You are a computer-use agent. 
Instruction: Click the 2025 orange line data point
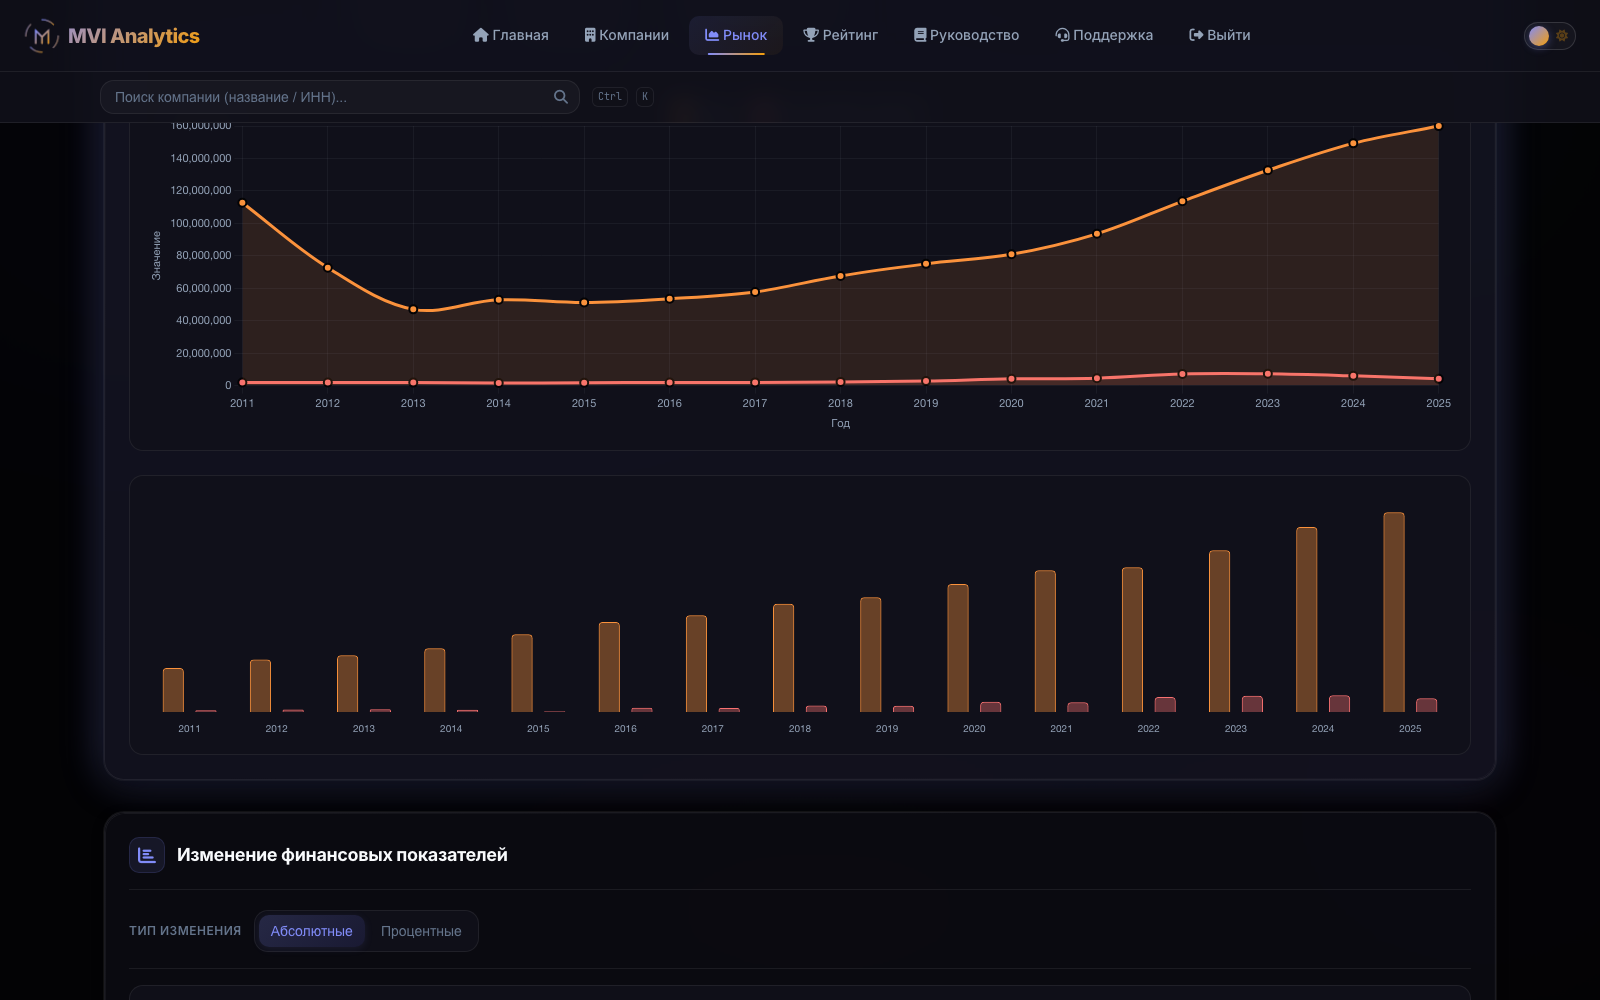click(1438, 126)
